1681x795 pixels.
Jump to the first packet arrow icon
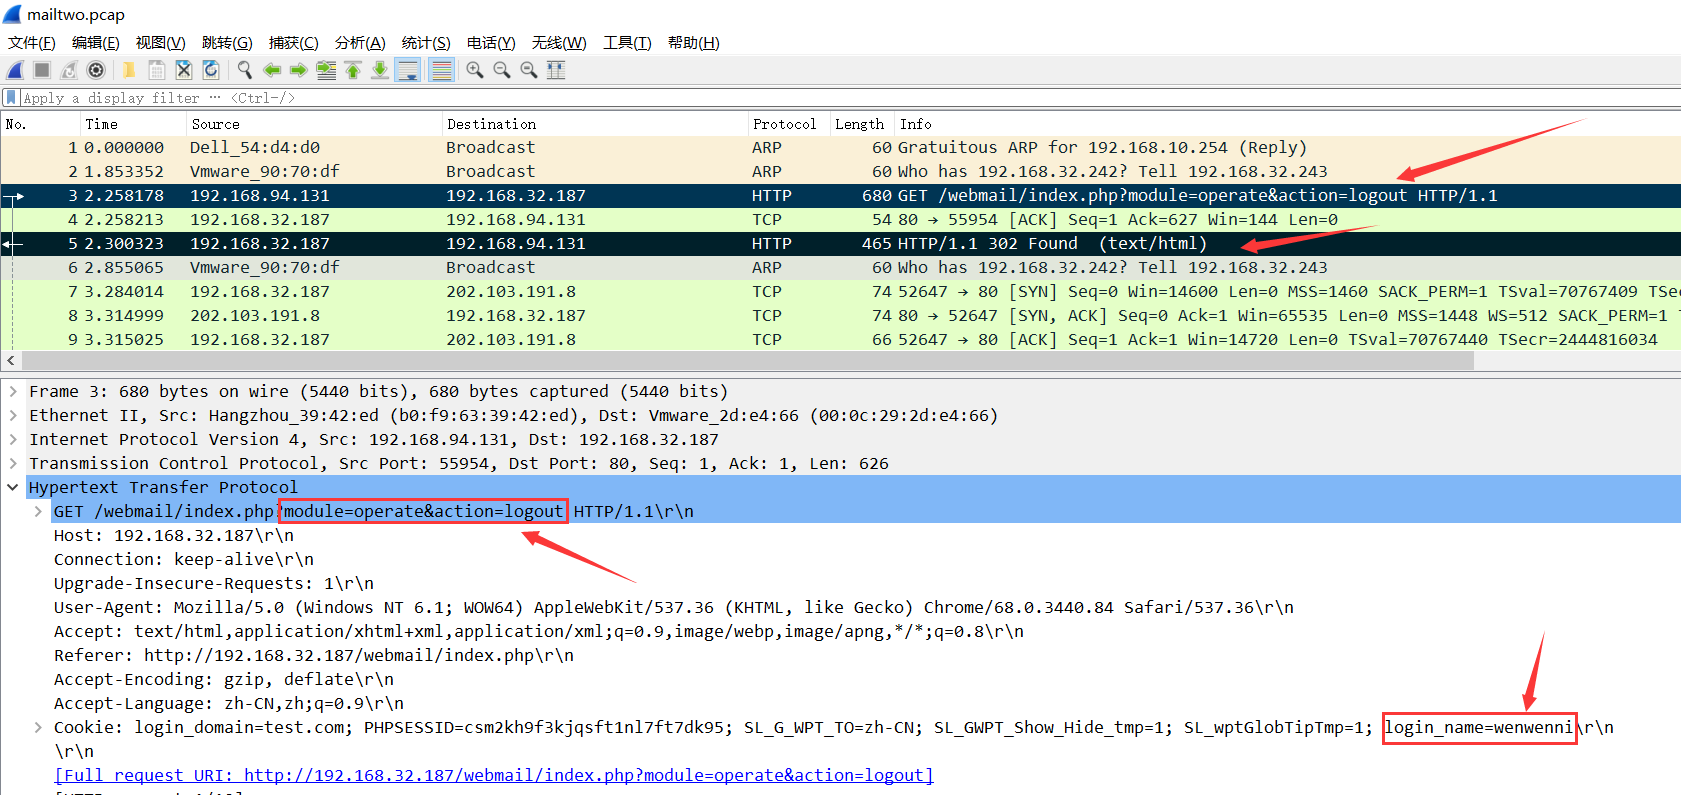353,70
